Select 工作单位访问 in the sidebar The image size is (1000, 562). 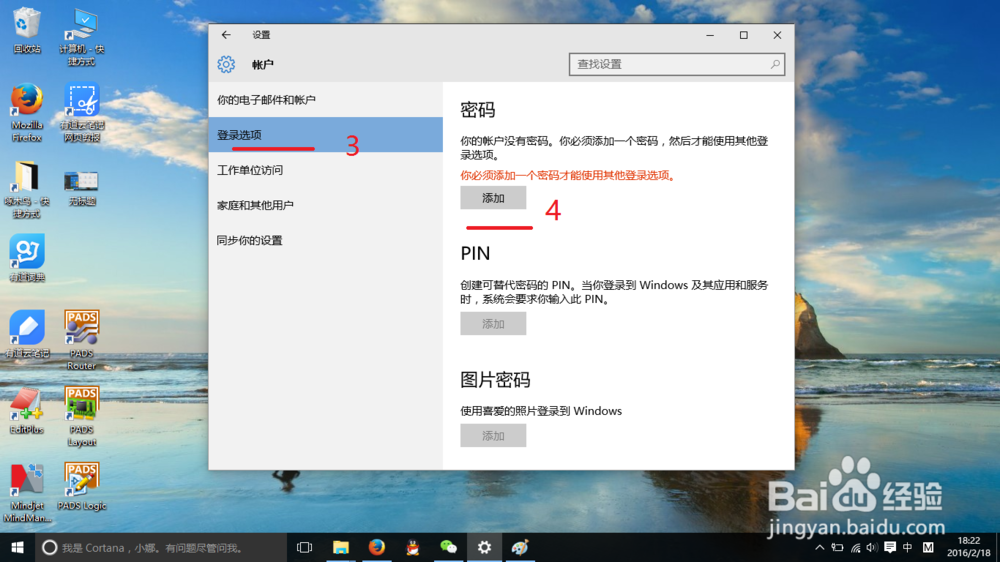pyautogui.click(x=325, y=170)
